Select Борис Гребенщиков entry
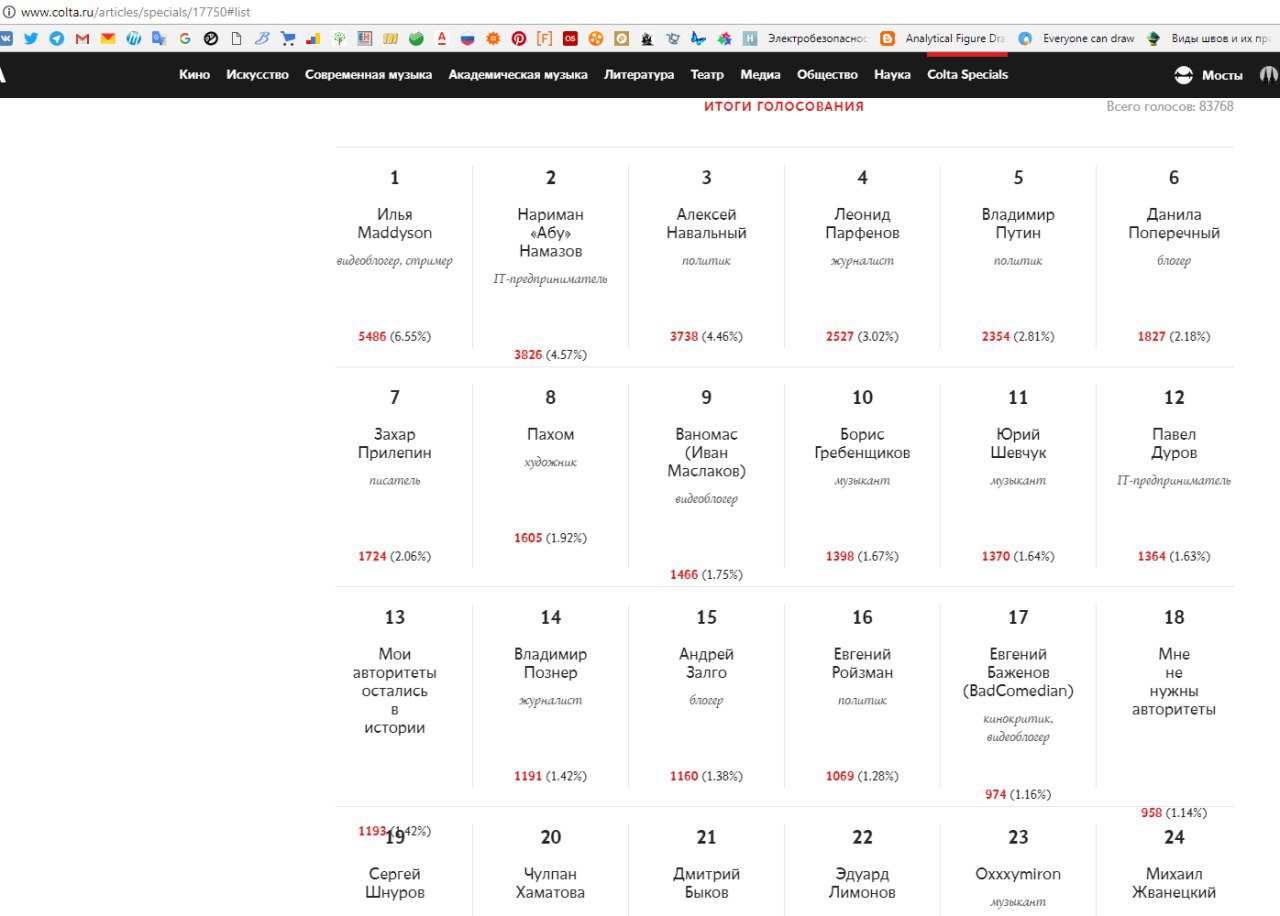The width and height of the screenshot is (1280, 916). 862,444
